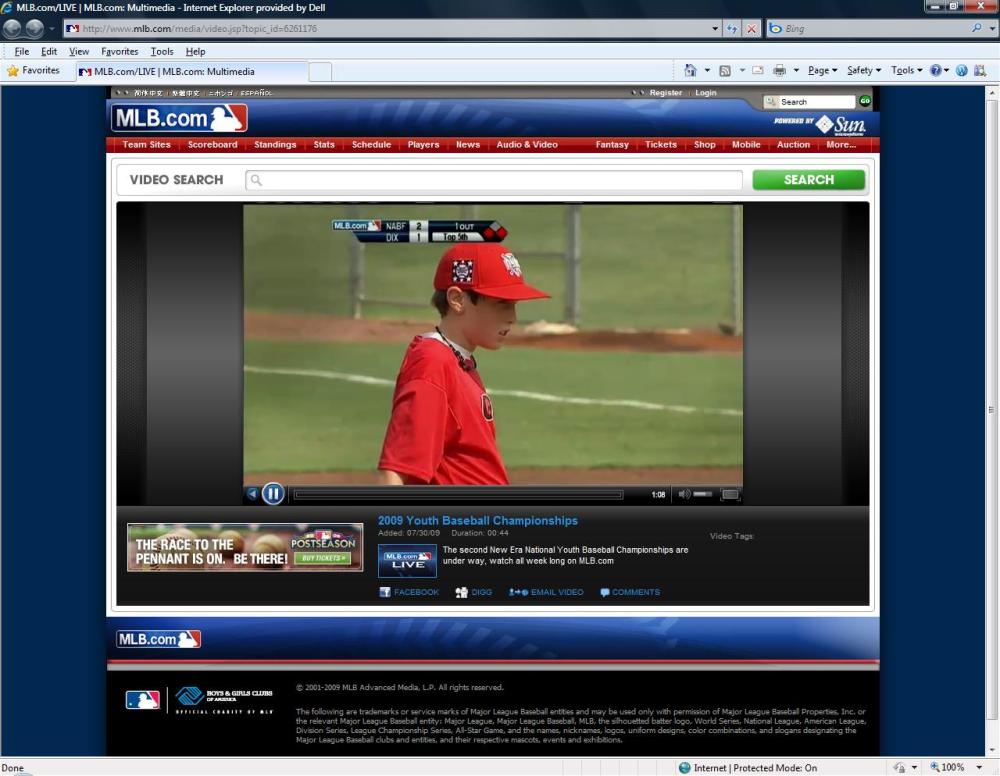Toggle fullscreen mode in the video player
1000x776 pixels.
730,494
